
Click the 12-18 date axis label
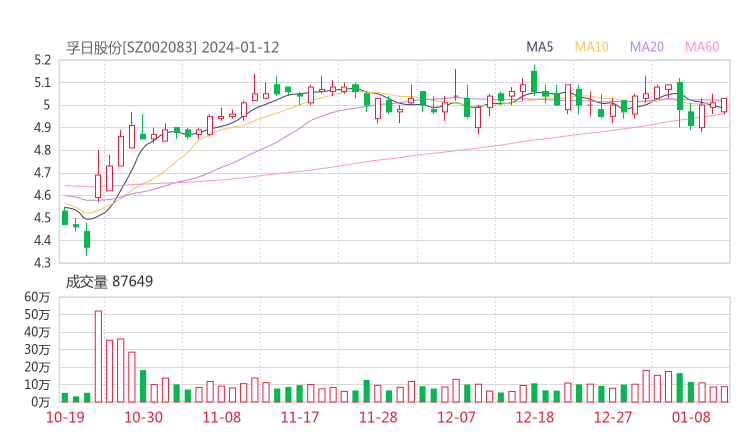click(x=535, y=417)
